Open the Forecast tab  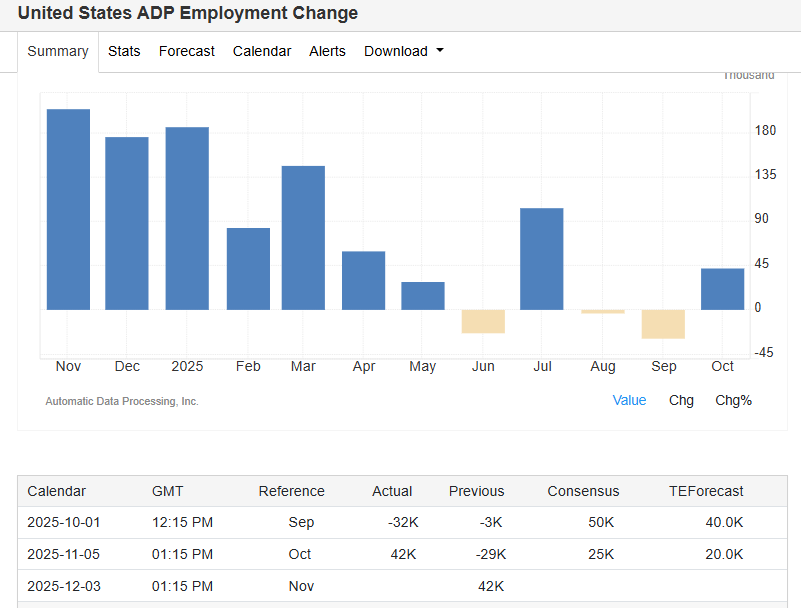[186, 51]
